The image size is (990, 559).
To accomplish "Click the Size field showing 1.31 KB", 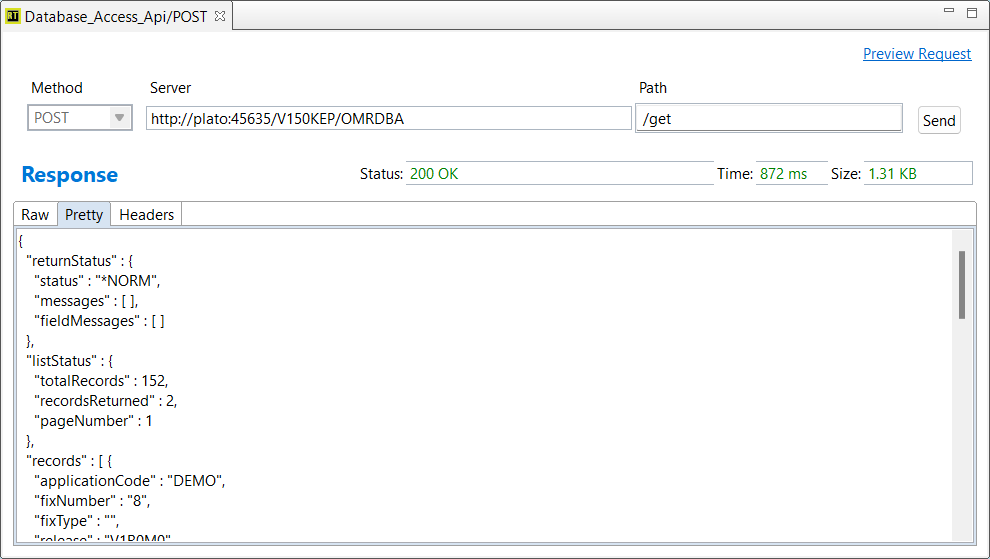I will (917, 174).
